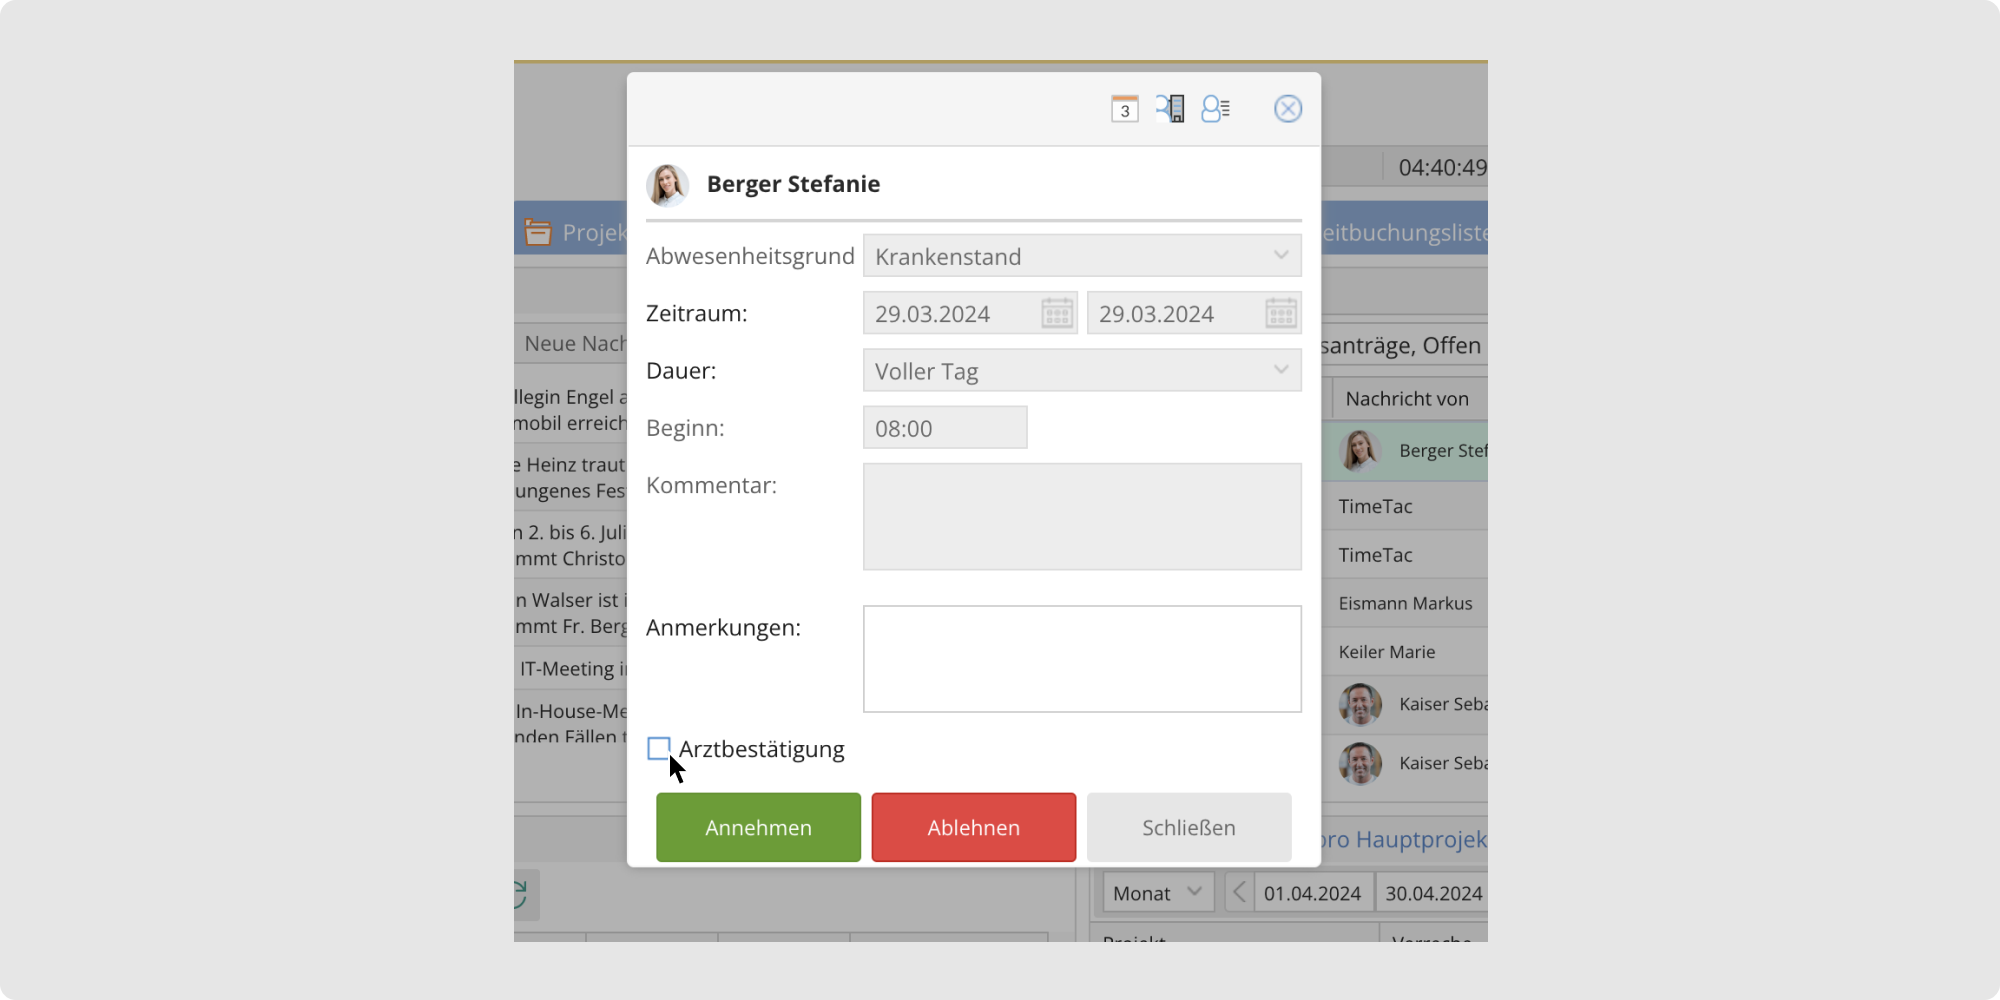Expand the Abwesenheitsgrund Krankenstand dropdown

pyautogui.click(x=1081, y=256)
